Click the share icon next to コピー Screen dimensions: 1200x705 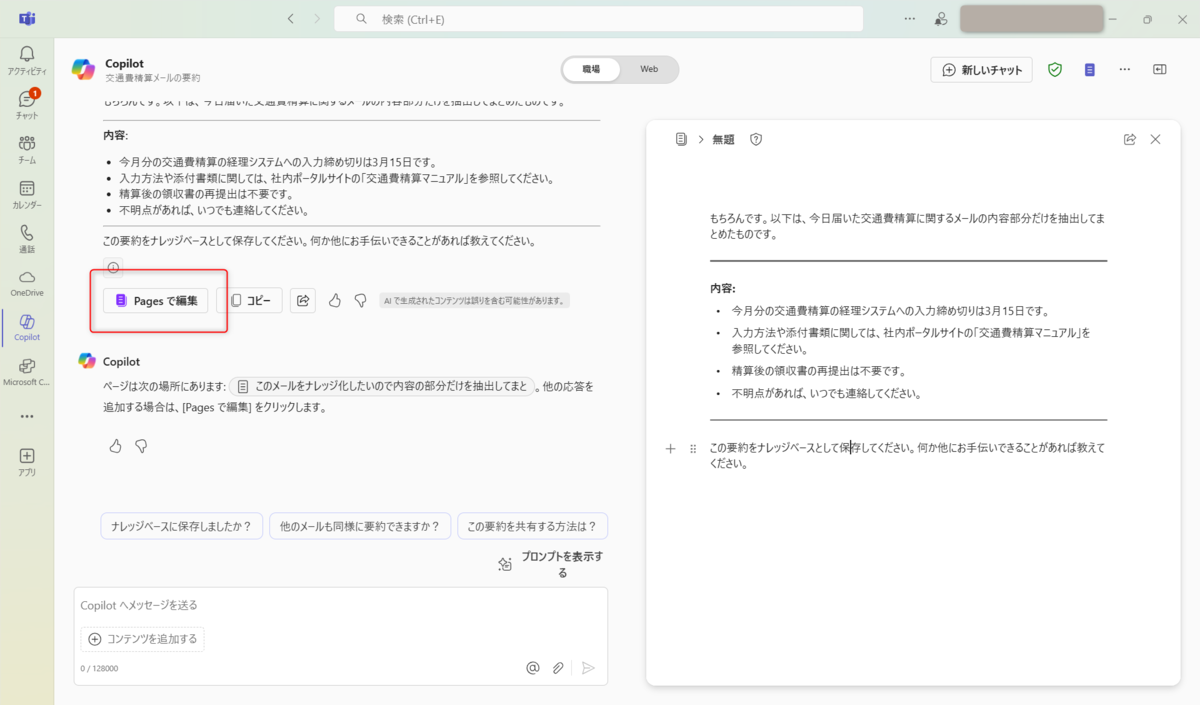click(x=303, y=300)
